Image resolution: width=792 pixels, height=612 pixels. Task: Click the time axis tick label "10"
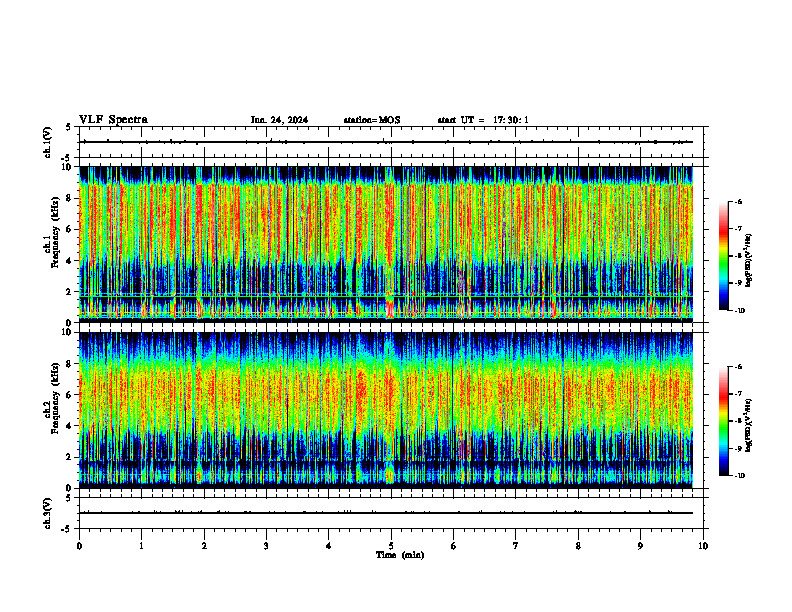[703, 546]
